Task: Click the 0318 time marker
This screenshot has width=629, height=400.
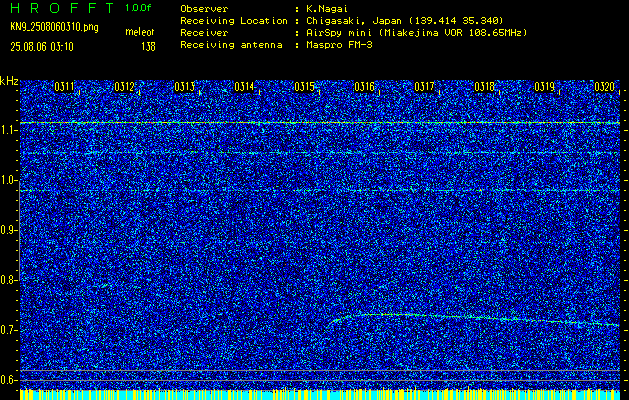Action: pyautogui.click(x=485, y=87)
